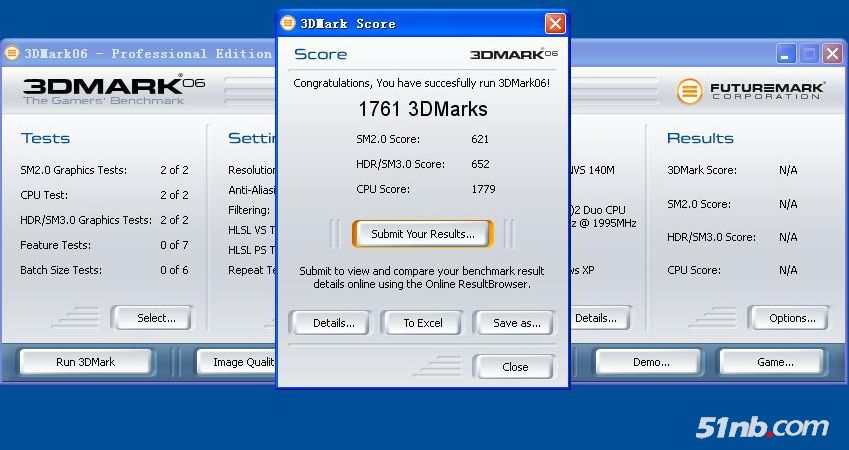Launch the Demo button
The height and width of the screenshot is (450, 849).
[651, 362]
